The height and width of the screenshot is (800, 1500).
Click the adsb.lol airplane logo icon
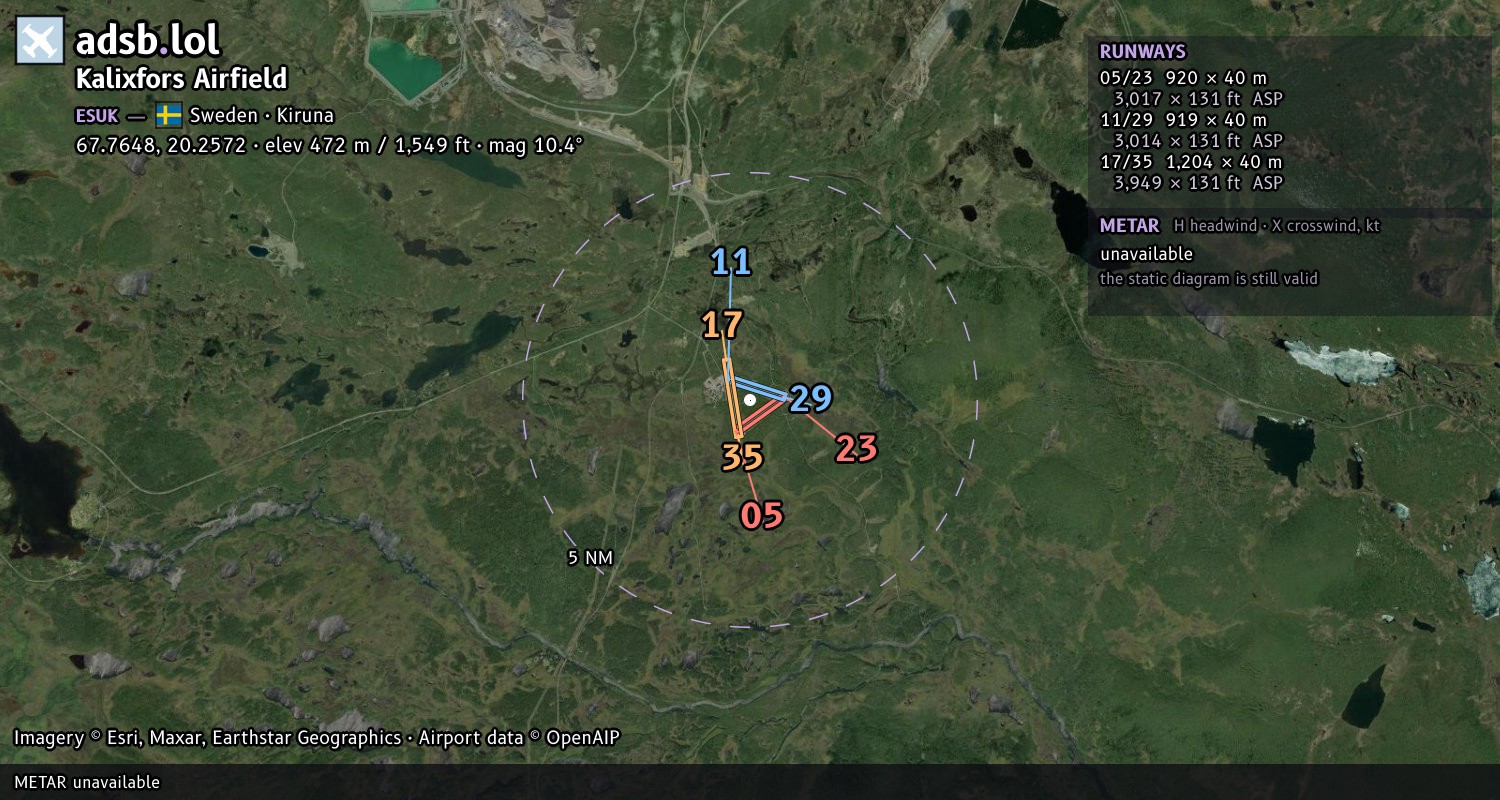40,40
